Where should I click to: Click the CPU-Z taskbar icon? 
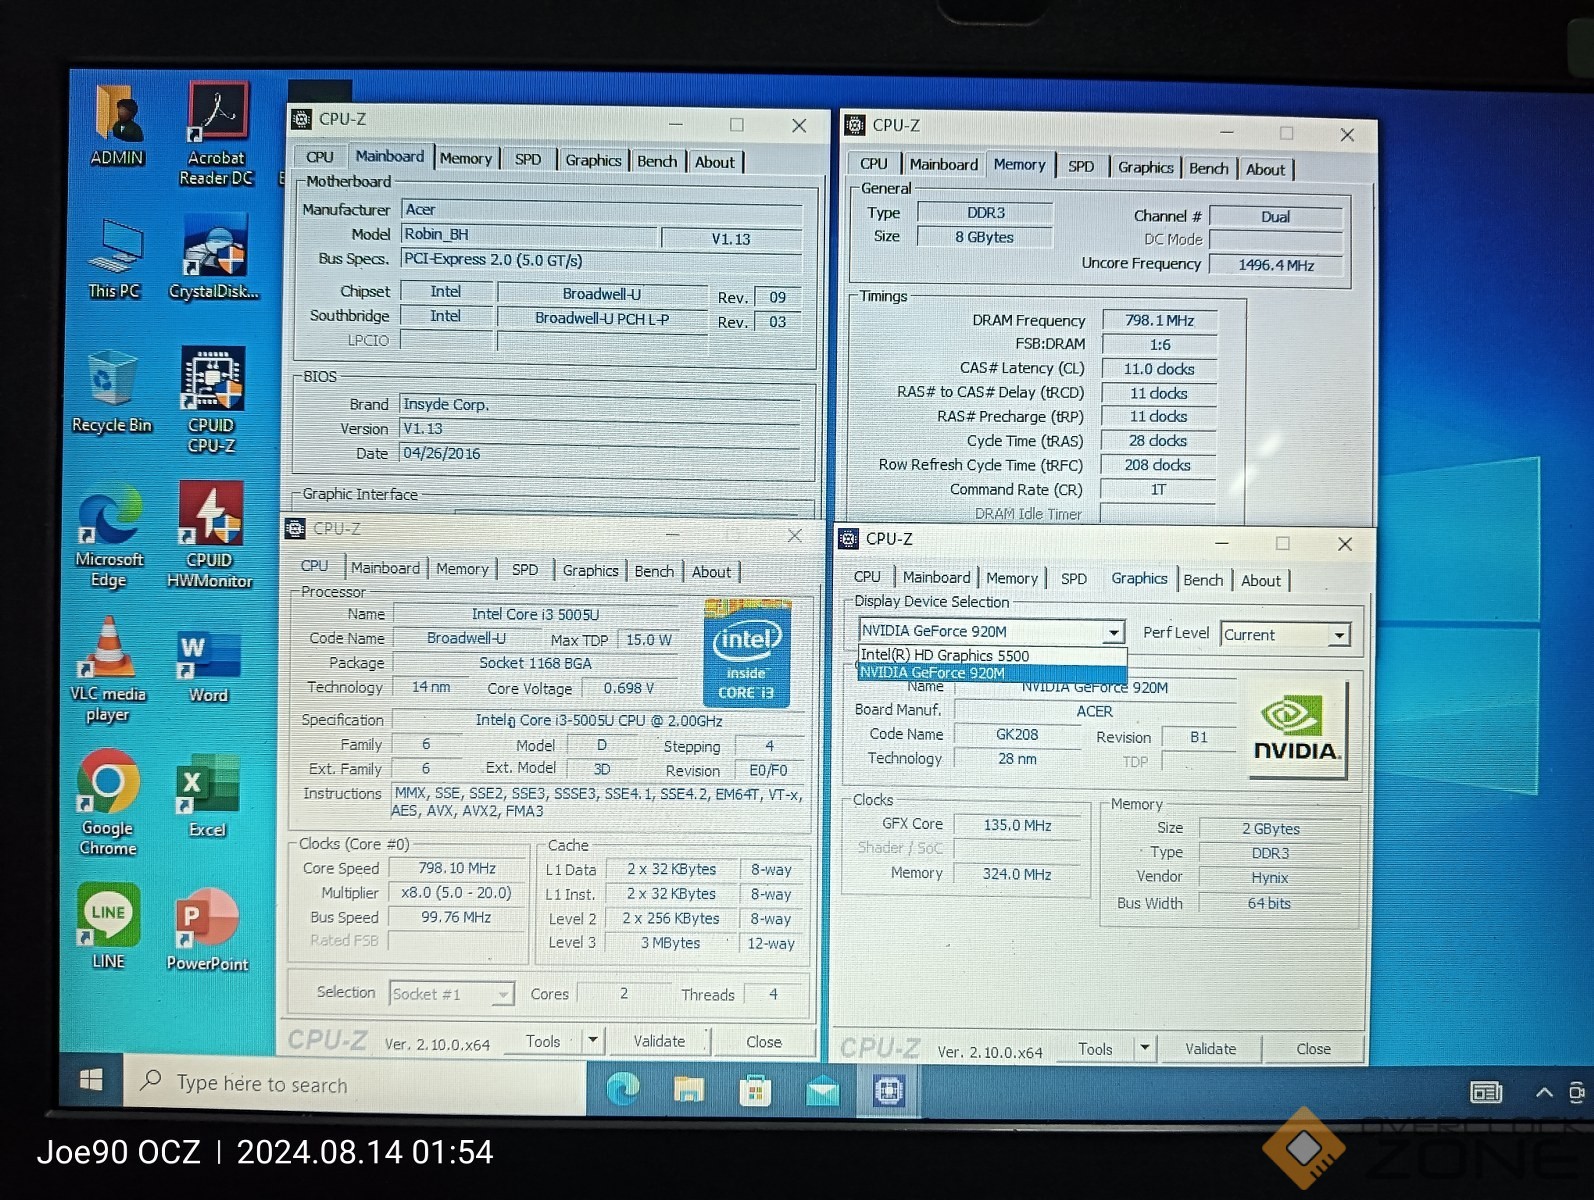[888, 1090]
